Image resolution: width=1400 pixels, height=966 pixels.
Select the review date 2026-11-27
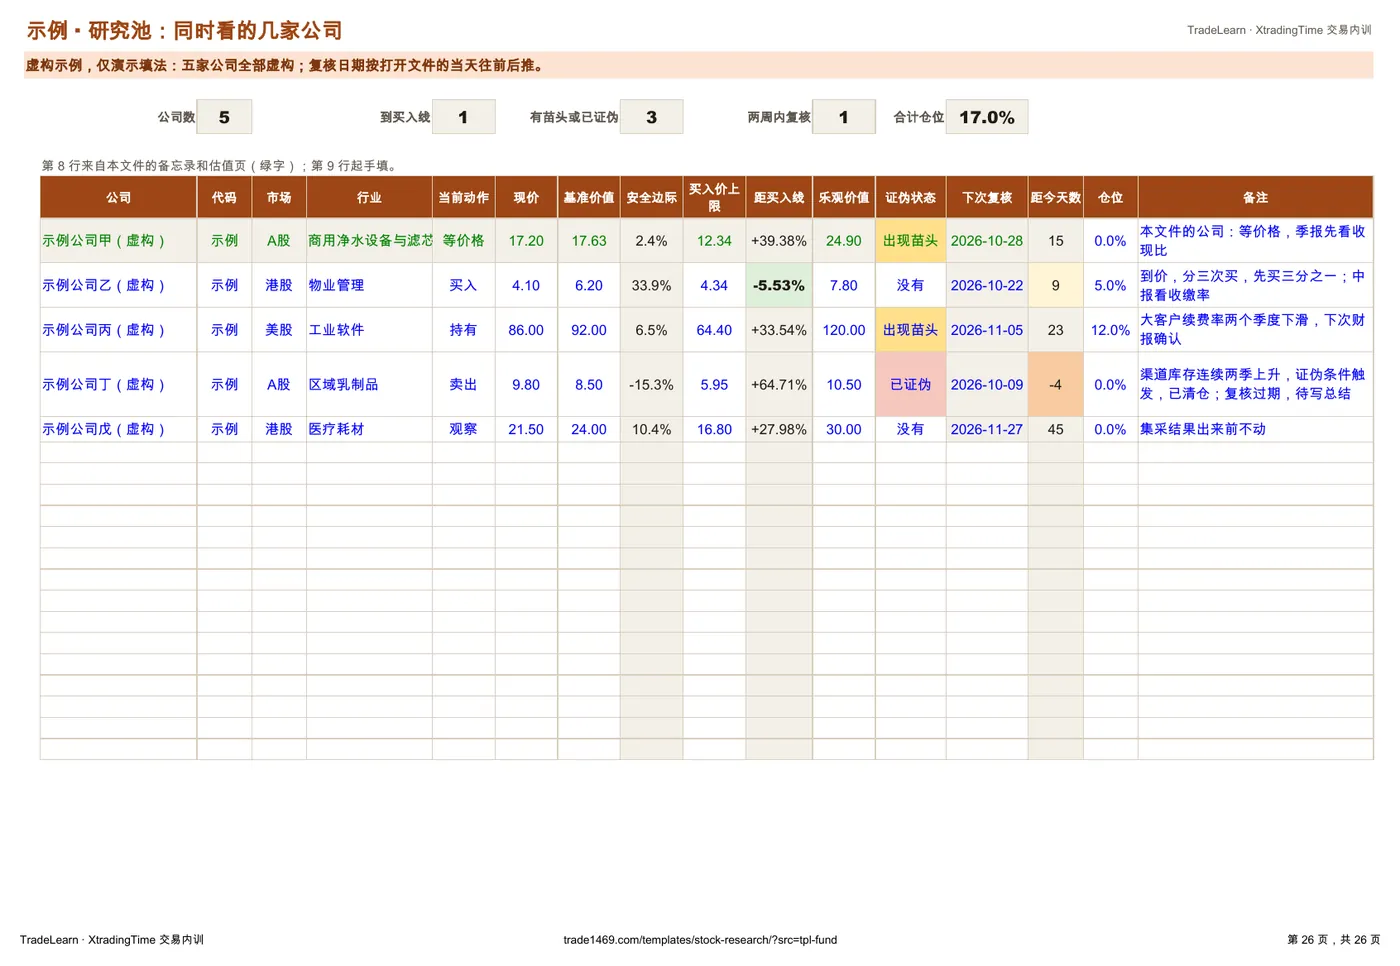987,429
